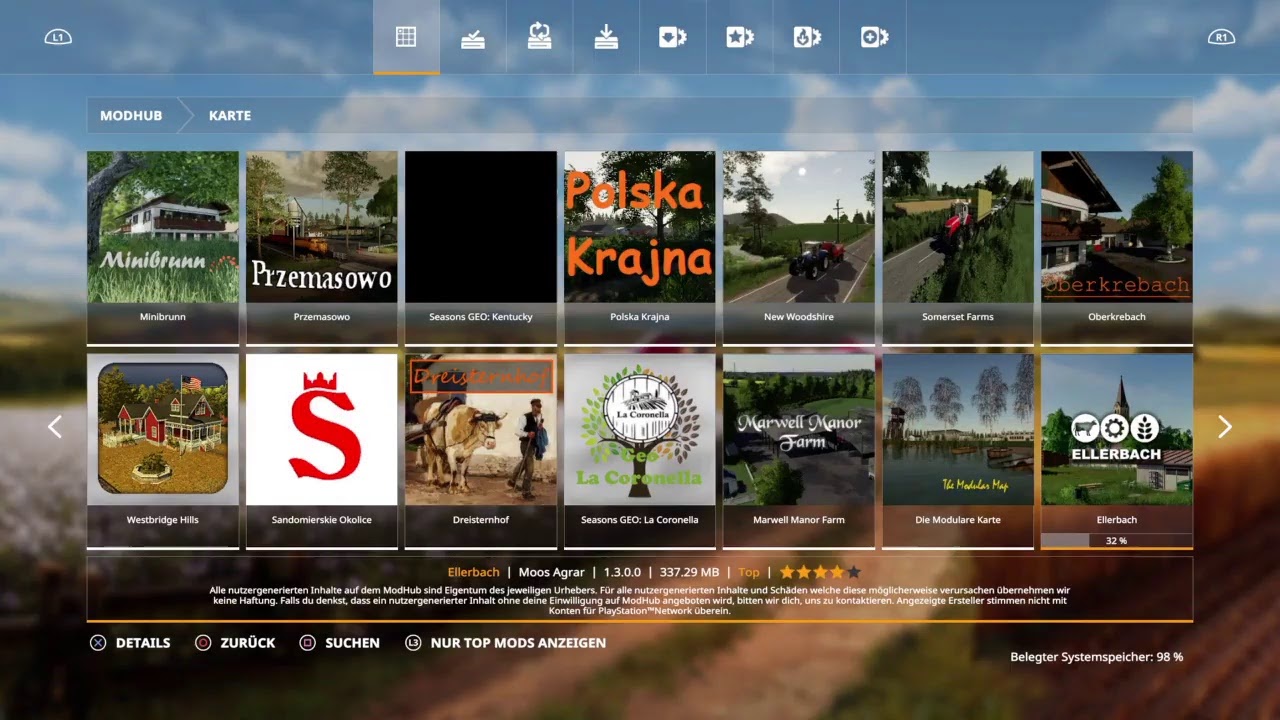Screen dimensions: 1280x720
Task: Select the Somerset Farms map thumbnail
Action: [958, 227]
